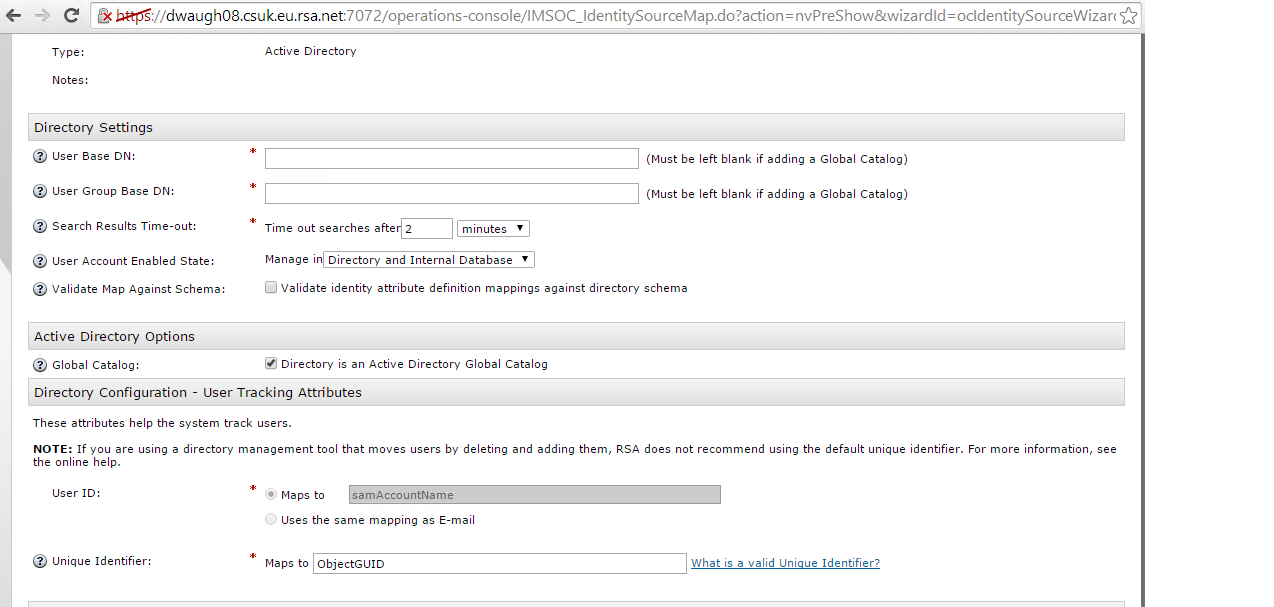Viewport: 1274px width, 607px height.
Task: Click the browser forward arrow
Action: [42, 15]
